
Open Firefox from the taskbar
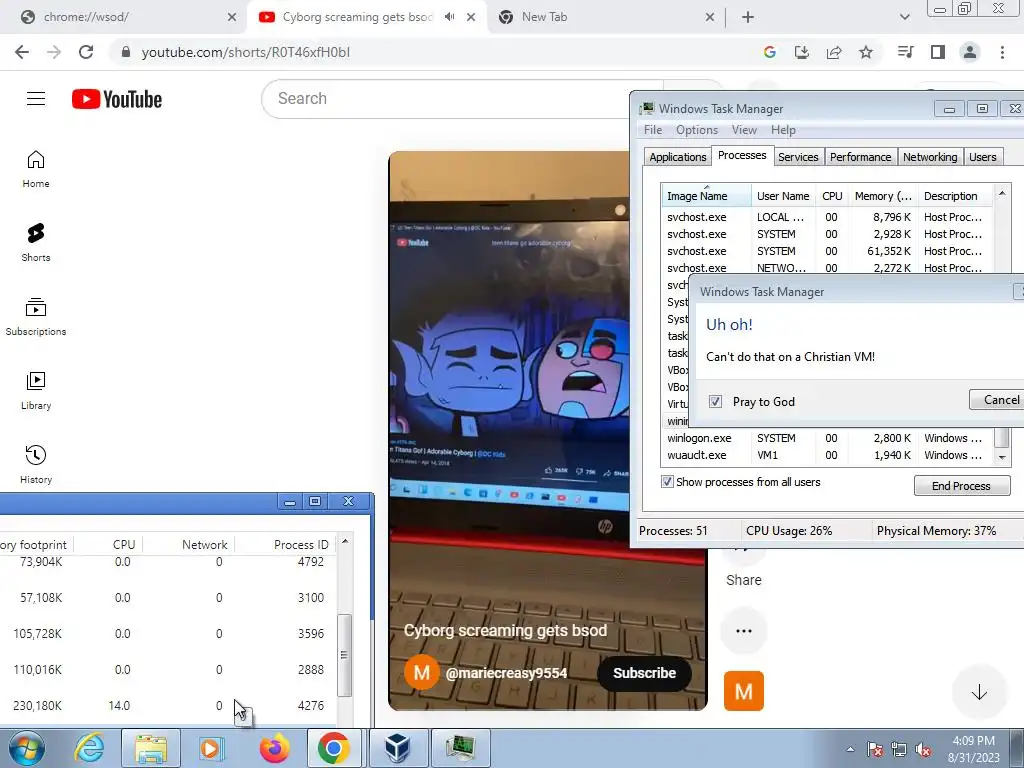274,748
